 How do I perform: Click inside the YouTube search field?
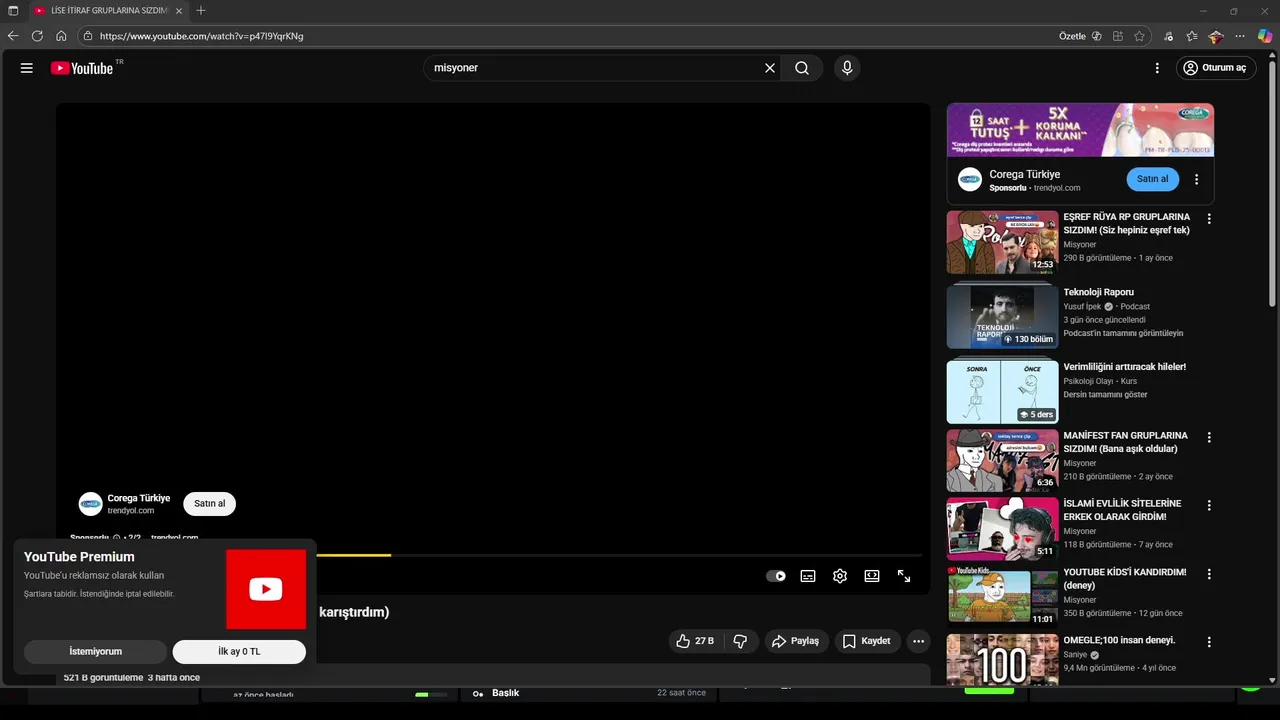(595, 68)
